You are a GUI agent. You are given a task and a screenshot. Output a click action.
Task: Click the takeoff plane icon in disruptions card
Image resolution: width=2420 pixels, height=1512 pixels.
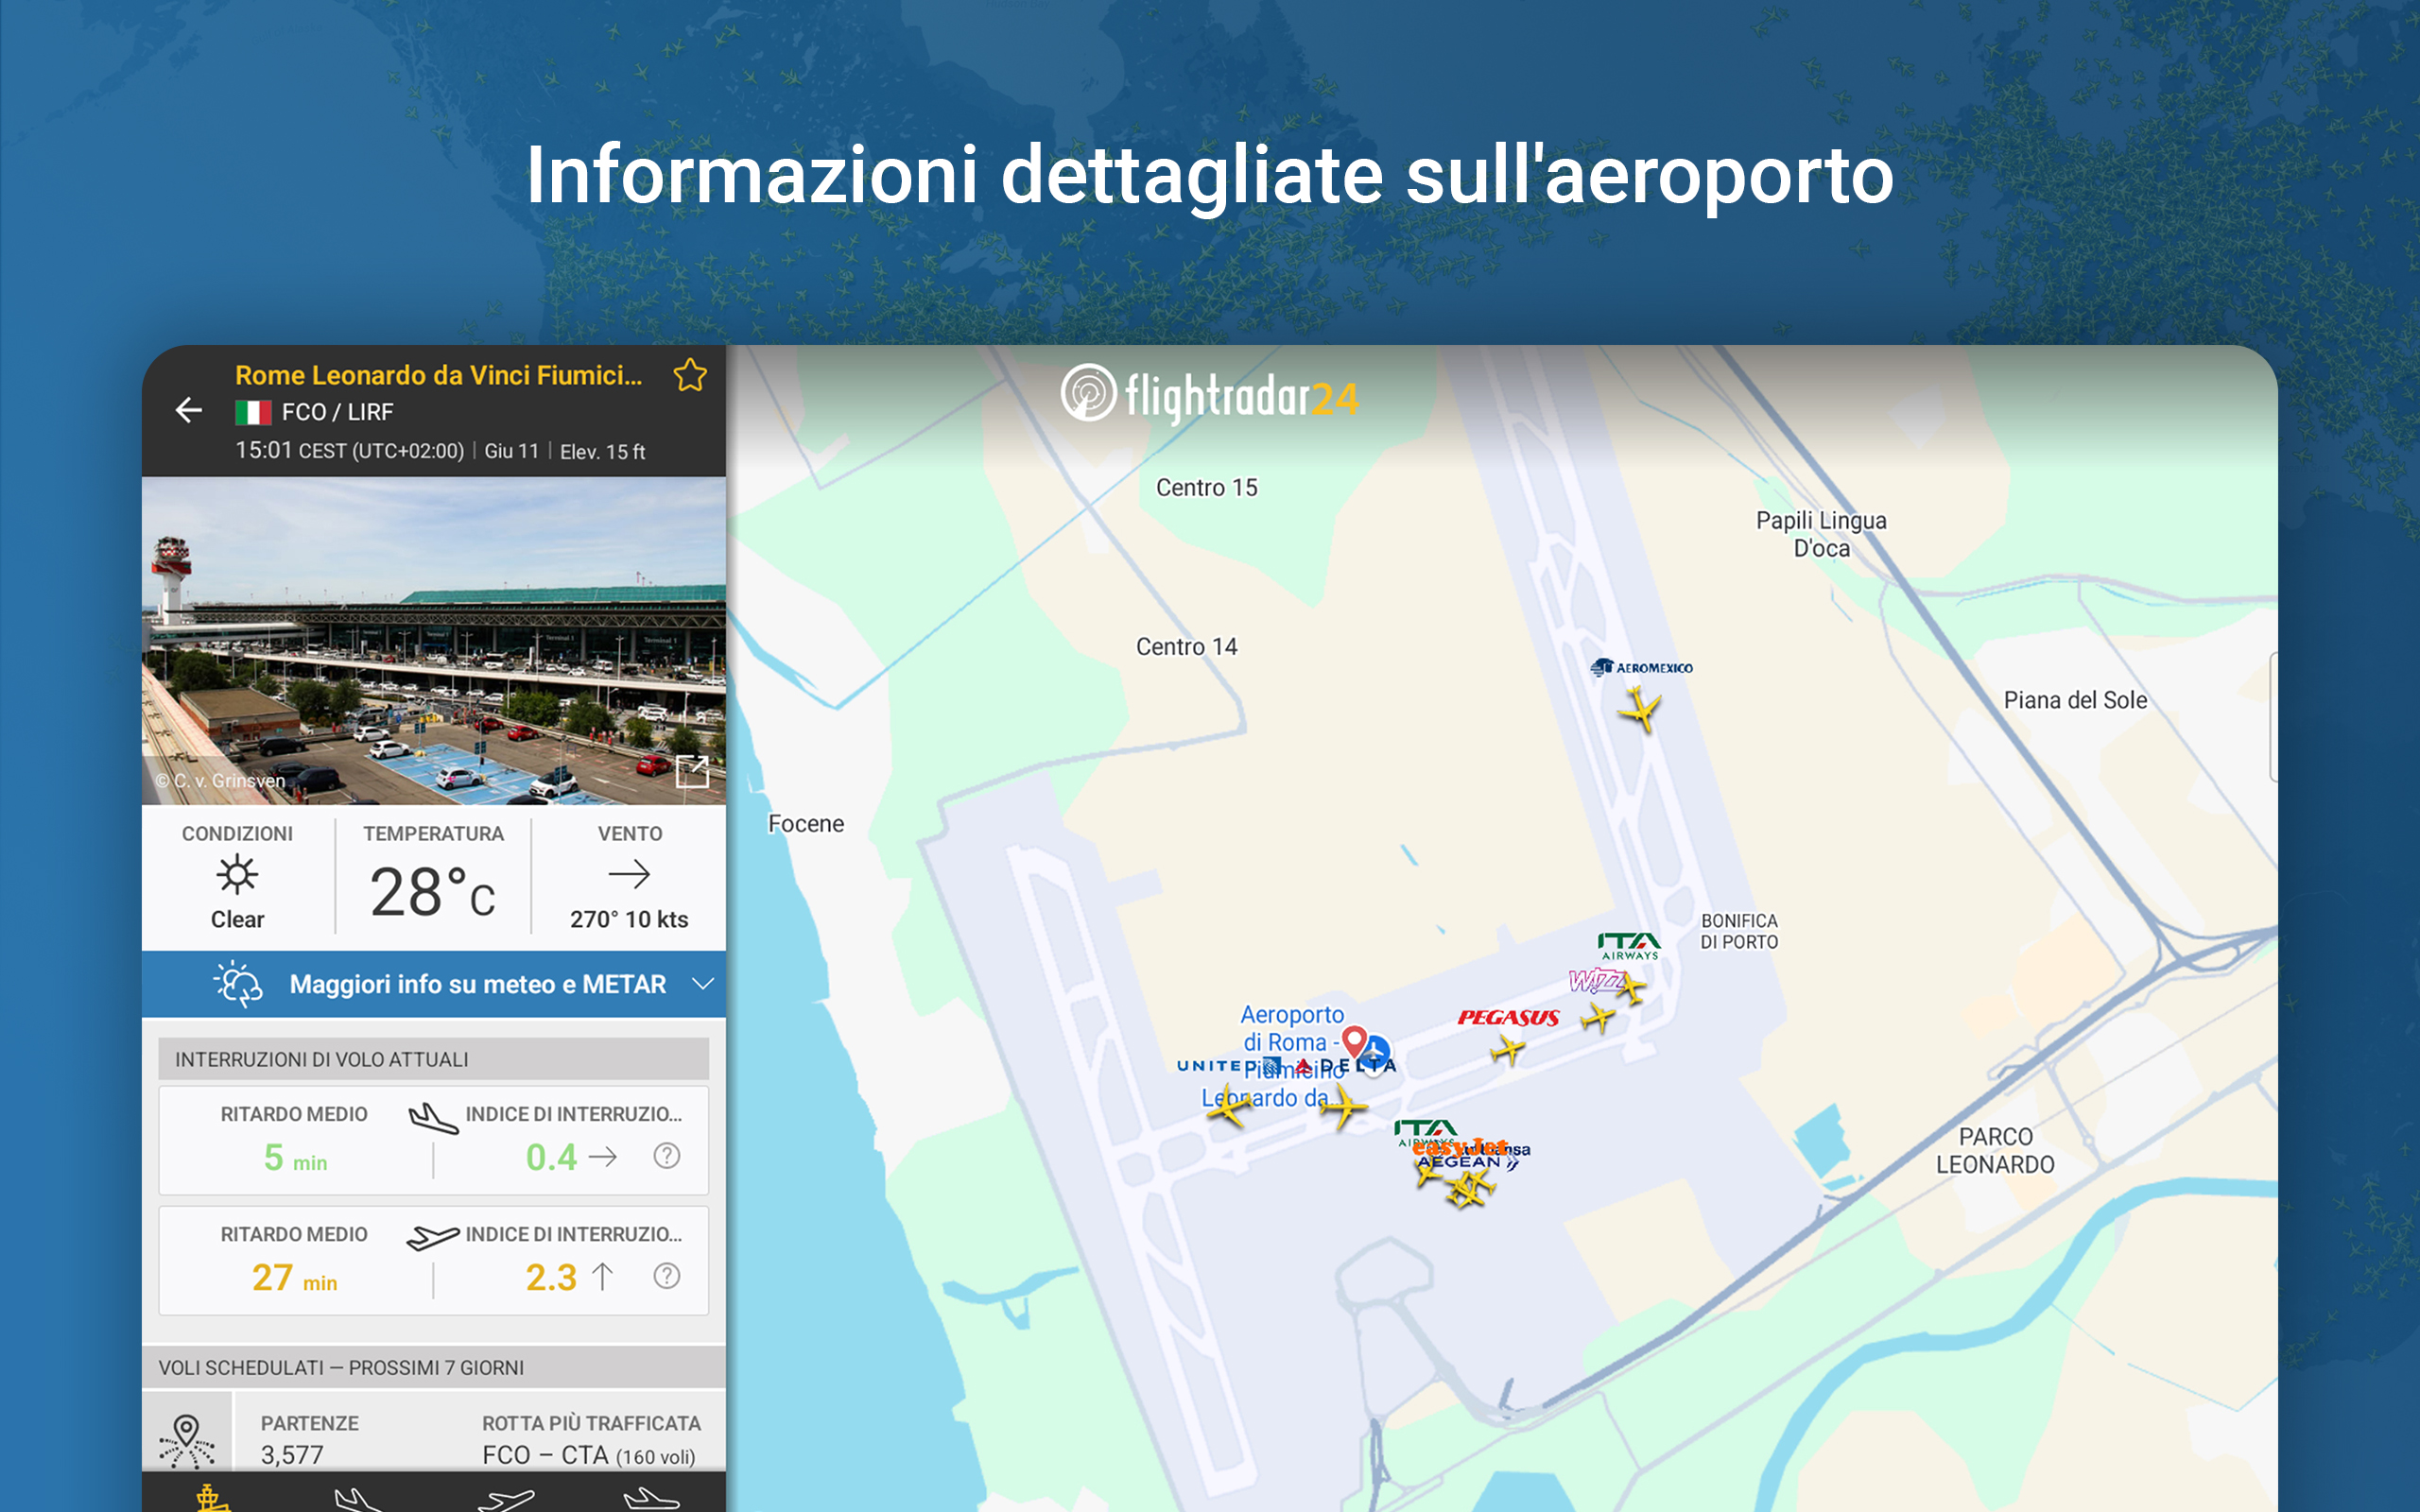click(x=433, y=1238)
